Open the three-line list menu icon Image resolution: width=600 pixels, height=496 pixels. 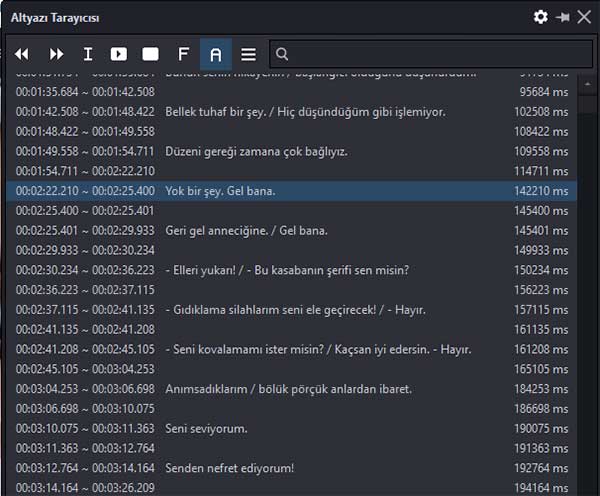248,54
